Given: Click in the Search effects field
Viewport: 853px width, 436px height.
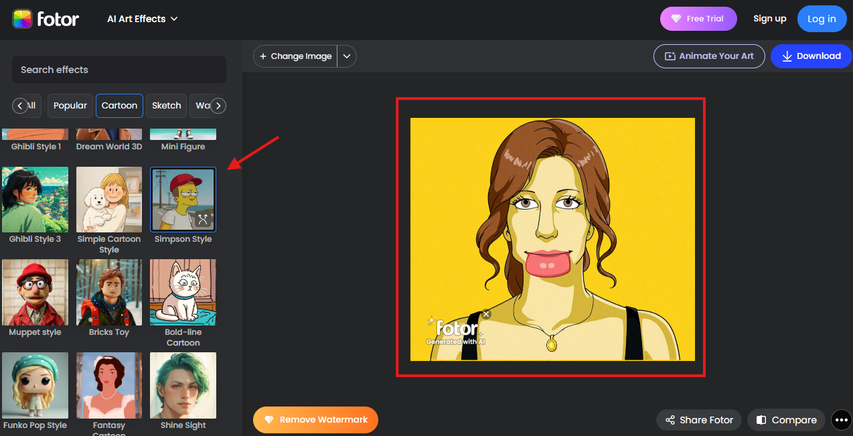Looking at the screenshot, I should point(118,70).
